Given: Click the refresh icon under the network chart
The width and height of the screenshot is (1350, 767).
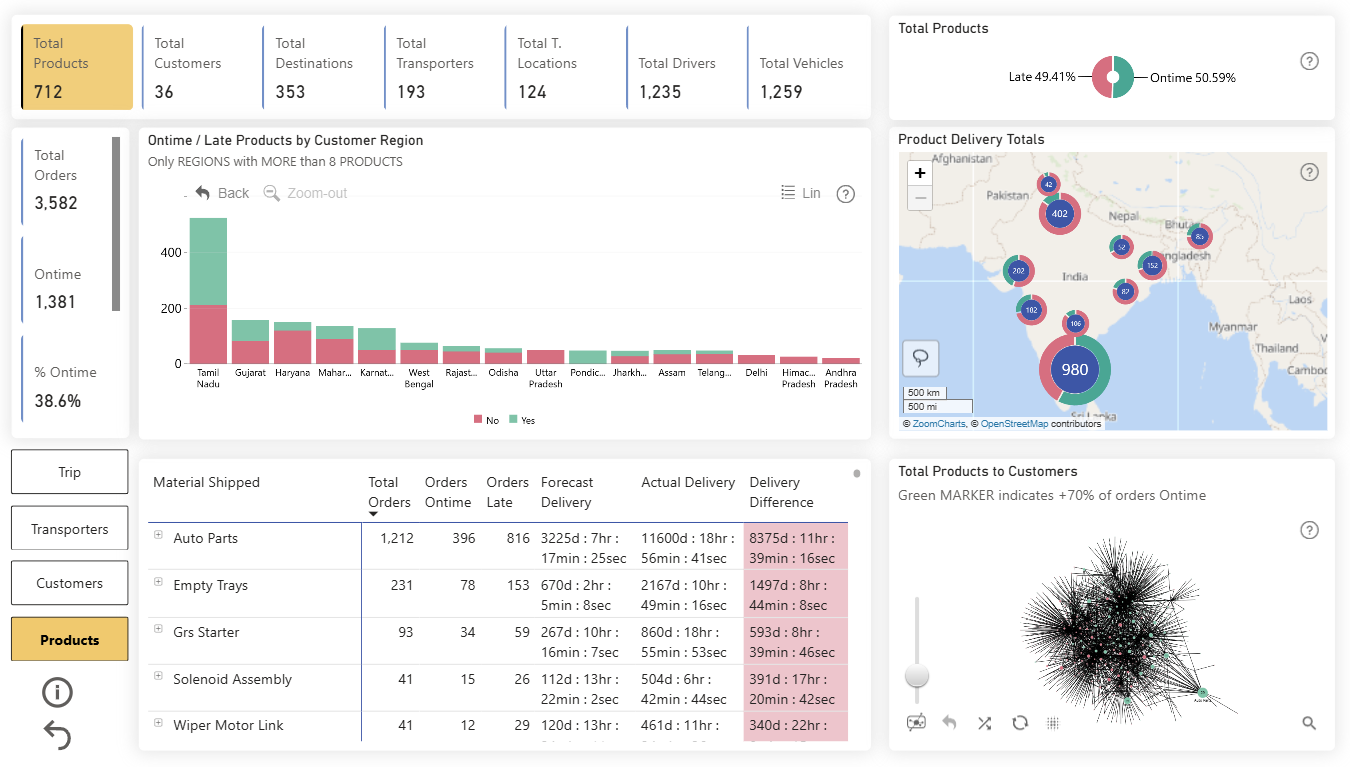Looking at the screenshot, I should (1020, 722).
